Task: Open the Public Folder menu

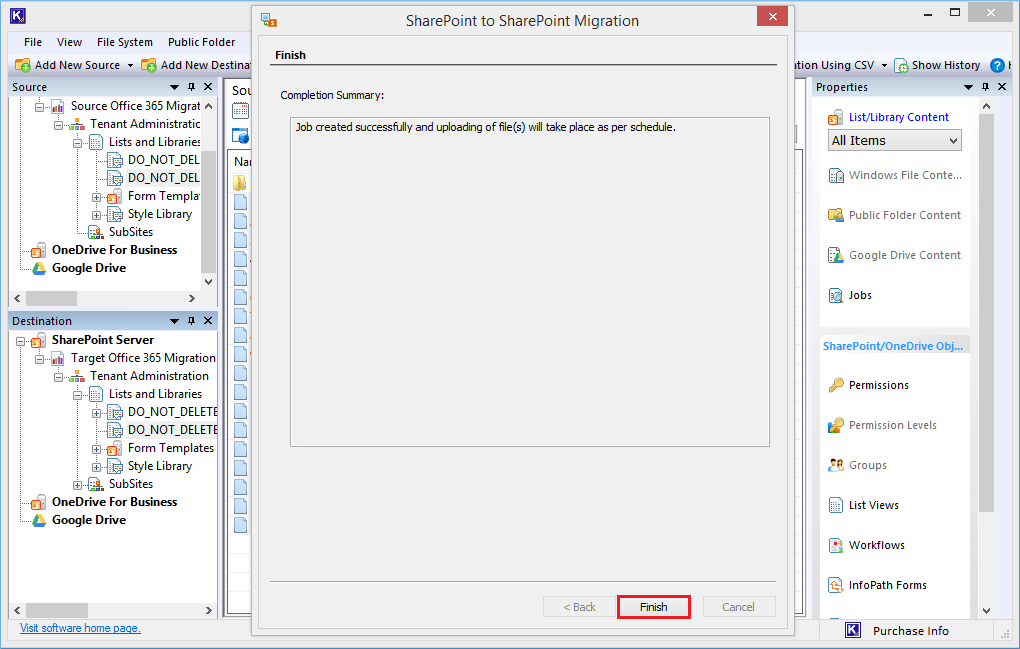Action: pyautogui.click(x=201, y=42)
